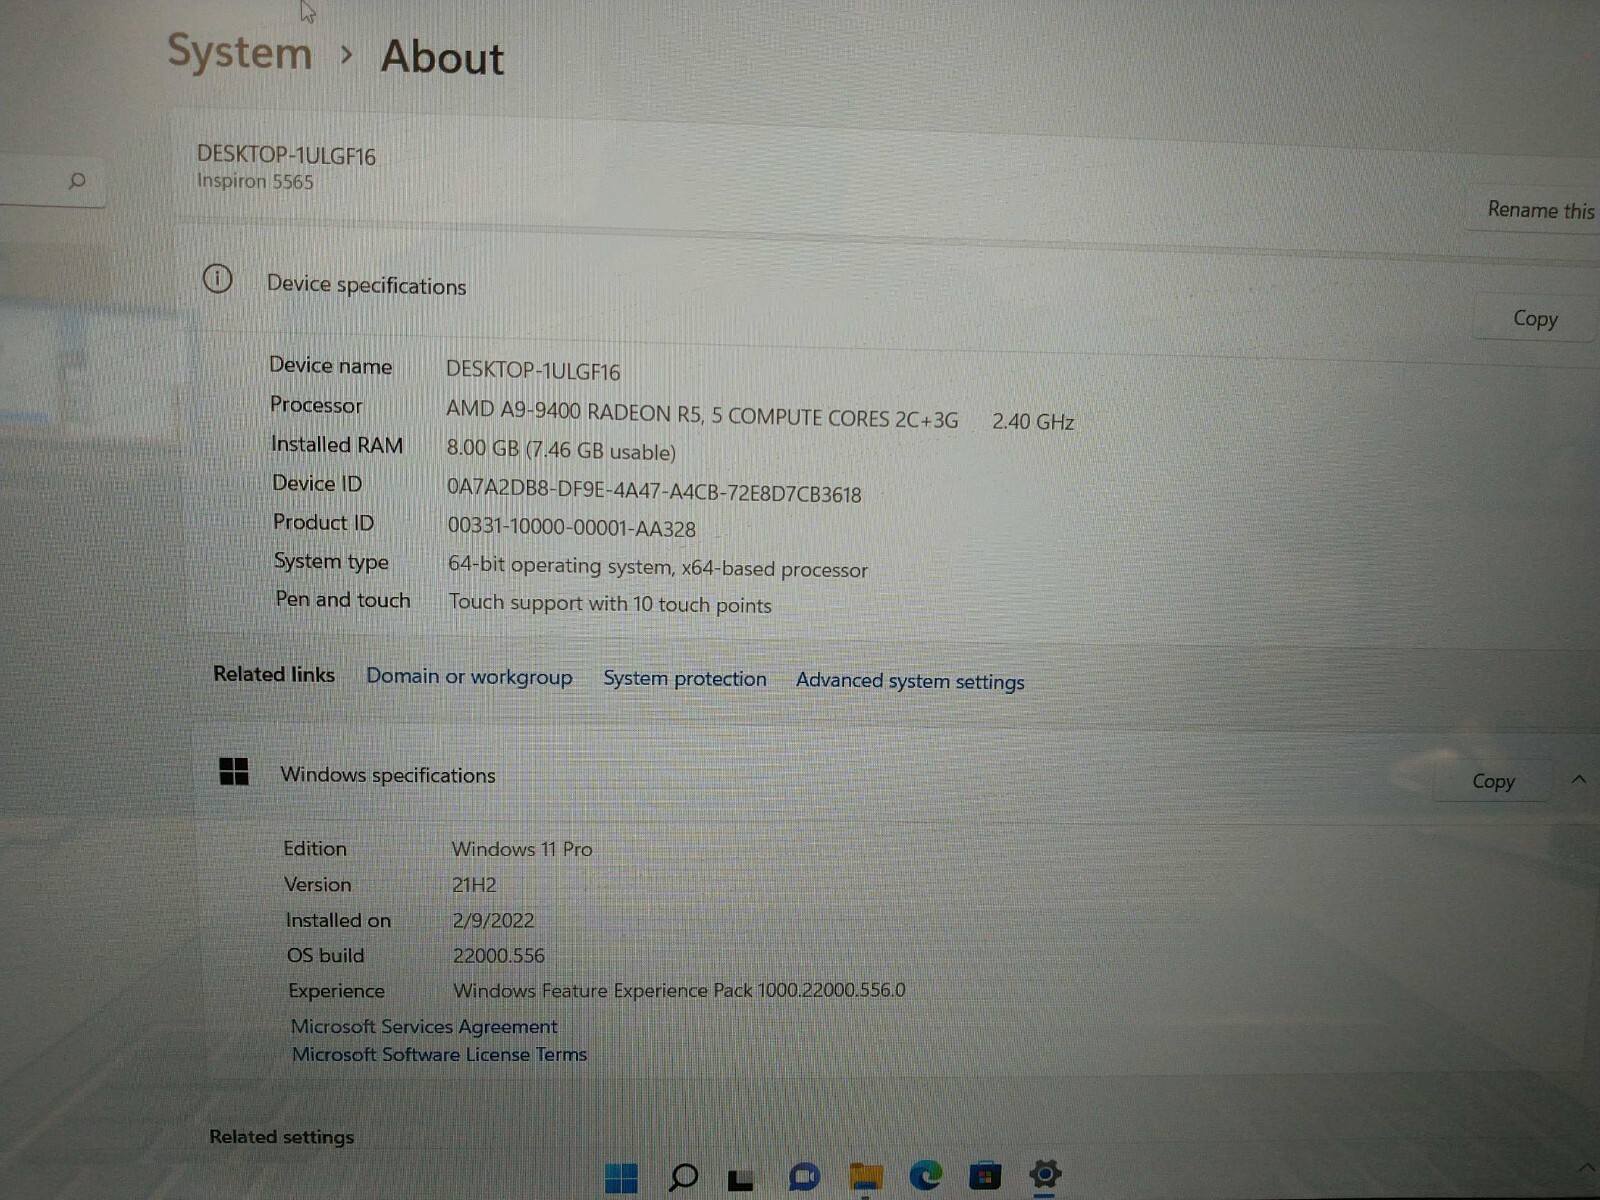Click the settings search magnifier icon
The width and height of the screenshot is (1600, 1200).
(77, 180)
